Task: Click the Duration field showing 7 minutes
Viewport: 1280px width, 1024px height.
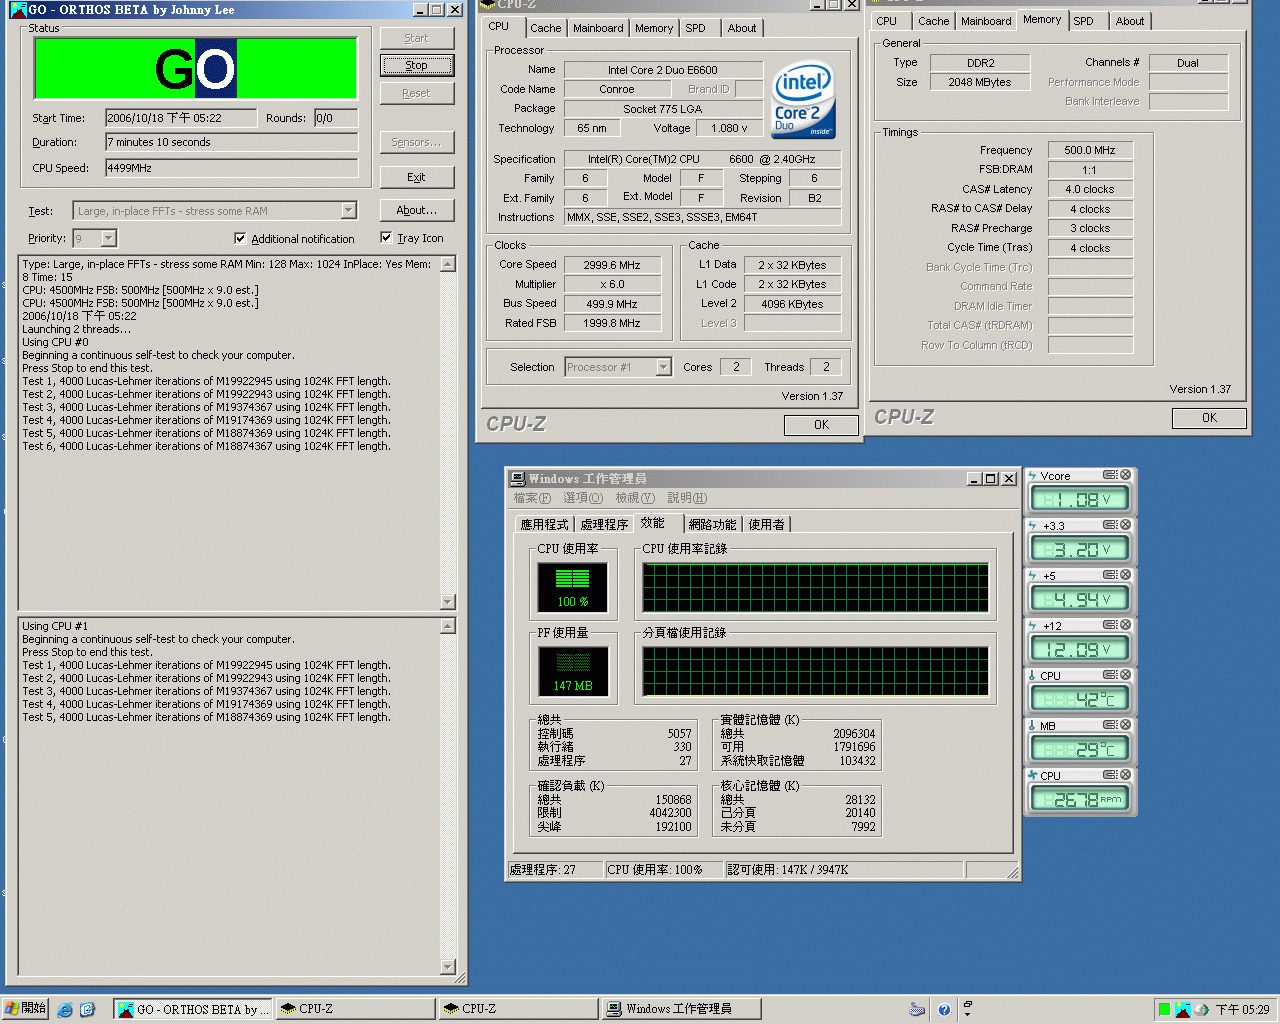Action: (232, 142)
